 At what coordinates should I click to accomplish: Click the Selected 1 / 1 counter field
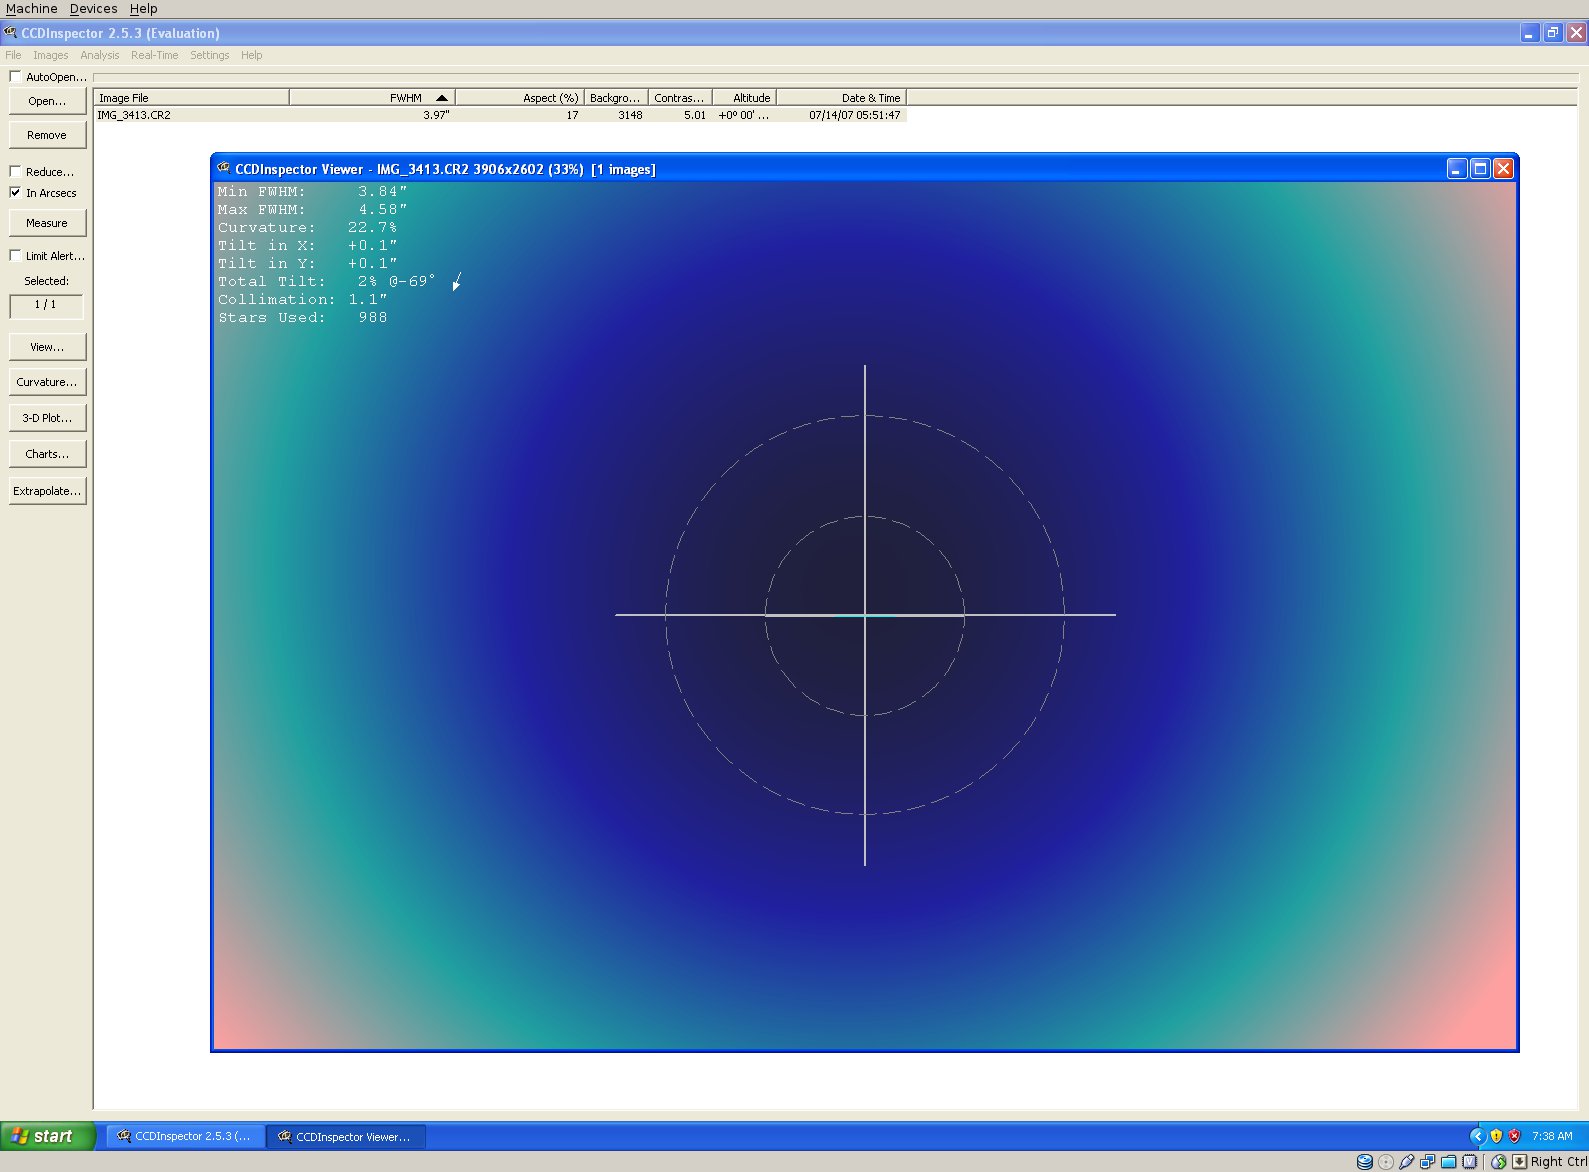(x=46, y=305)
